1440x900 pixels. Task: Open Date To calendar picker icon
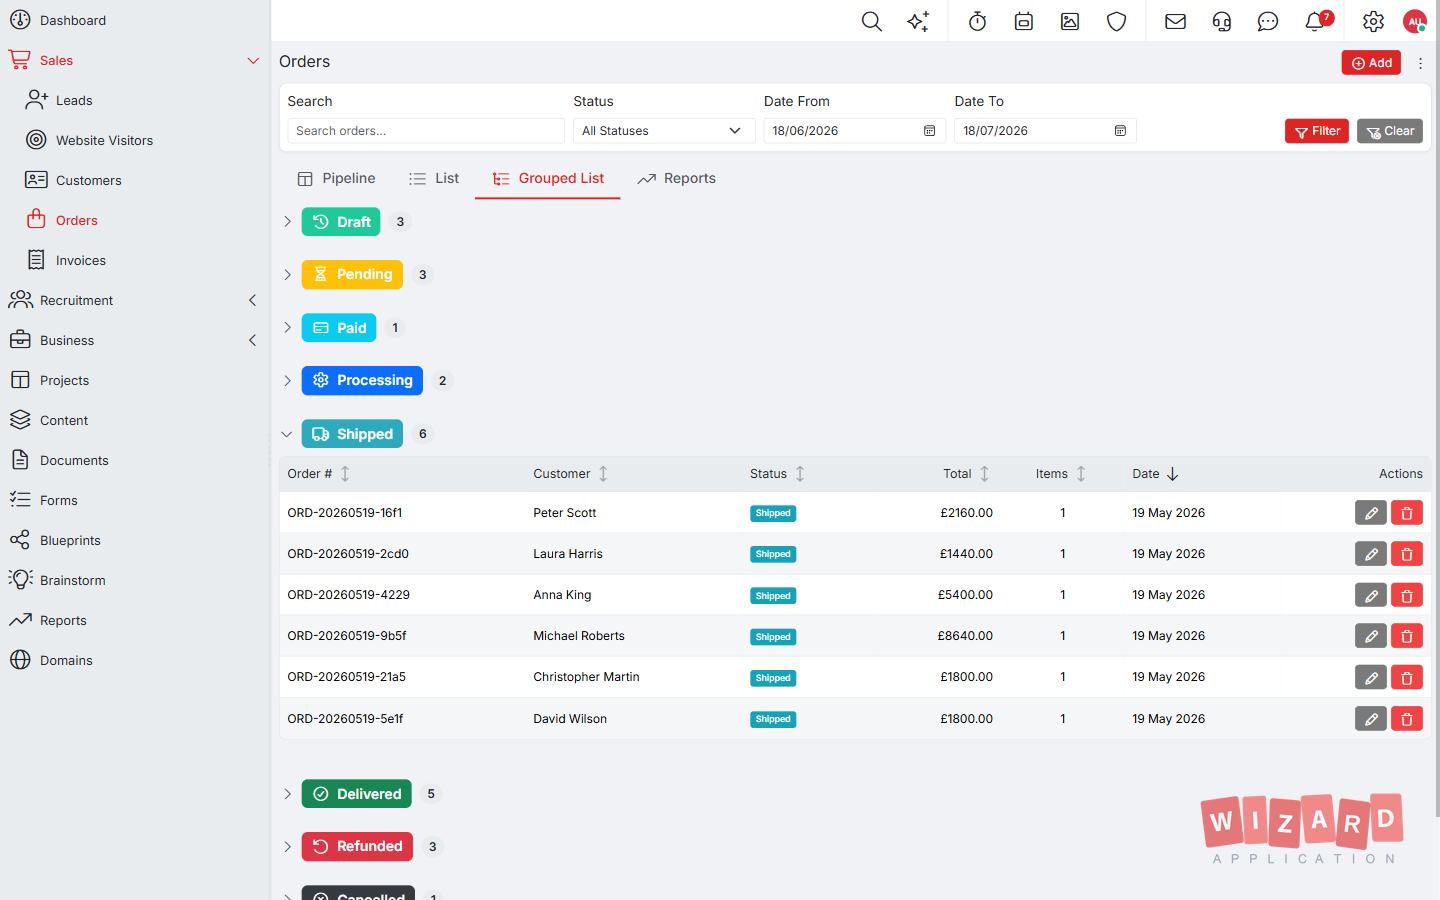click(1120, 131)
